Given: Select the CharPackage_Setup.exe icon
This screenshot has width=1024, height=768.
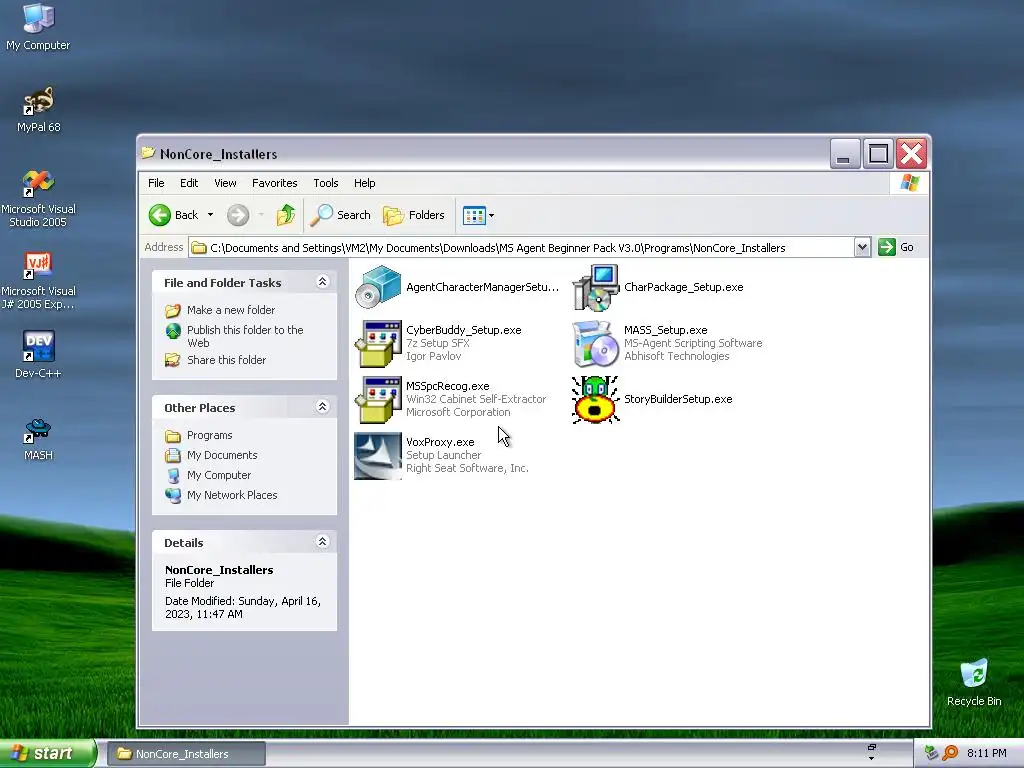Looking at the screenshot, I should click(596, 287).
